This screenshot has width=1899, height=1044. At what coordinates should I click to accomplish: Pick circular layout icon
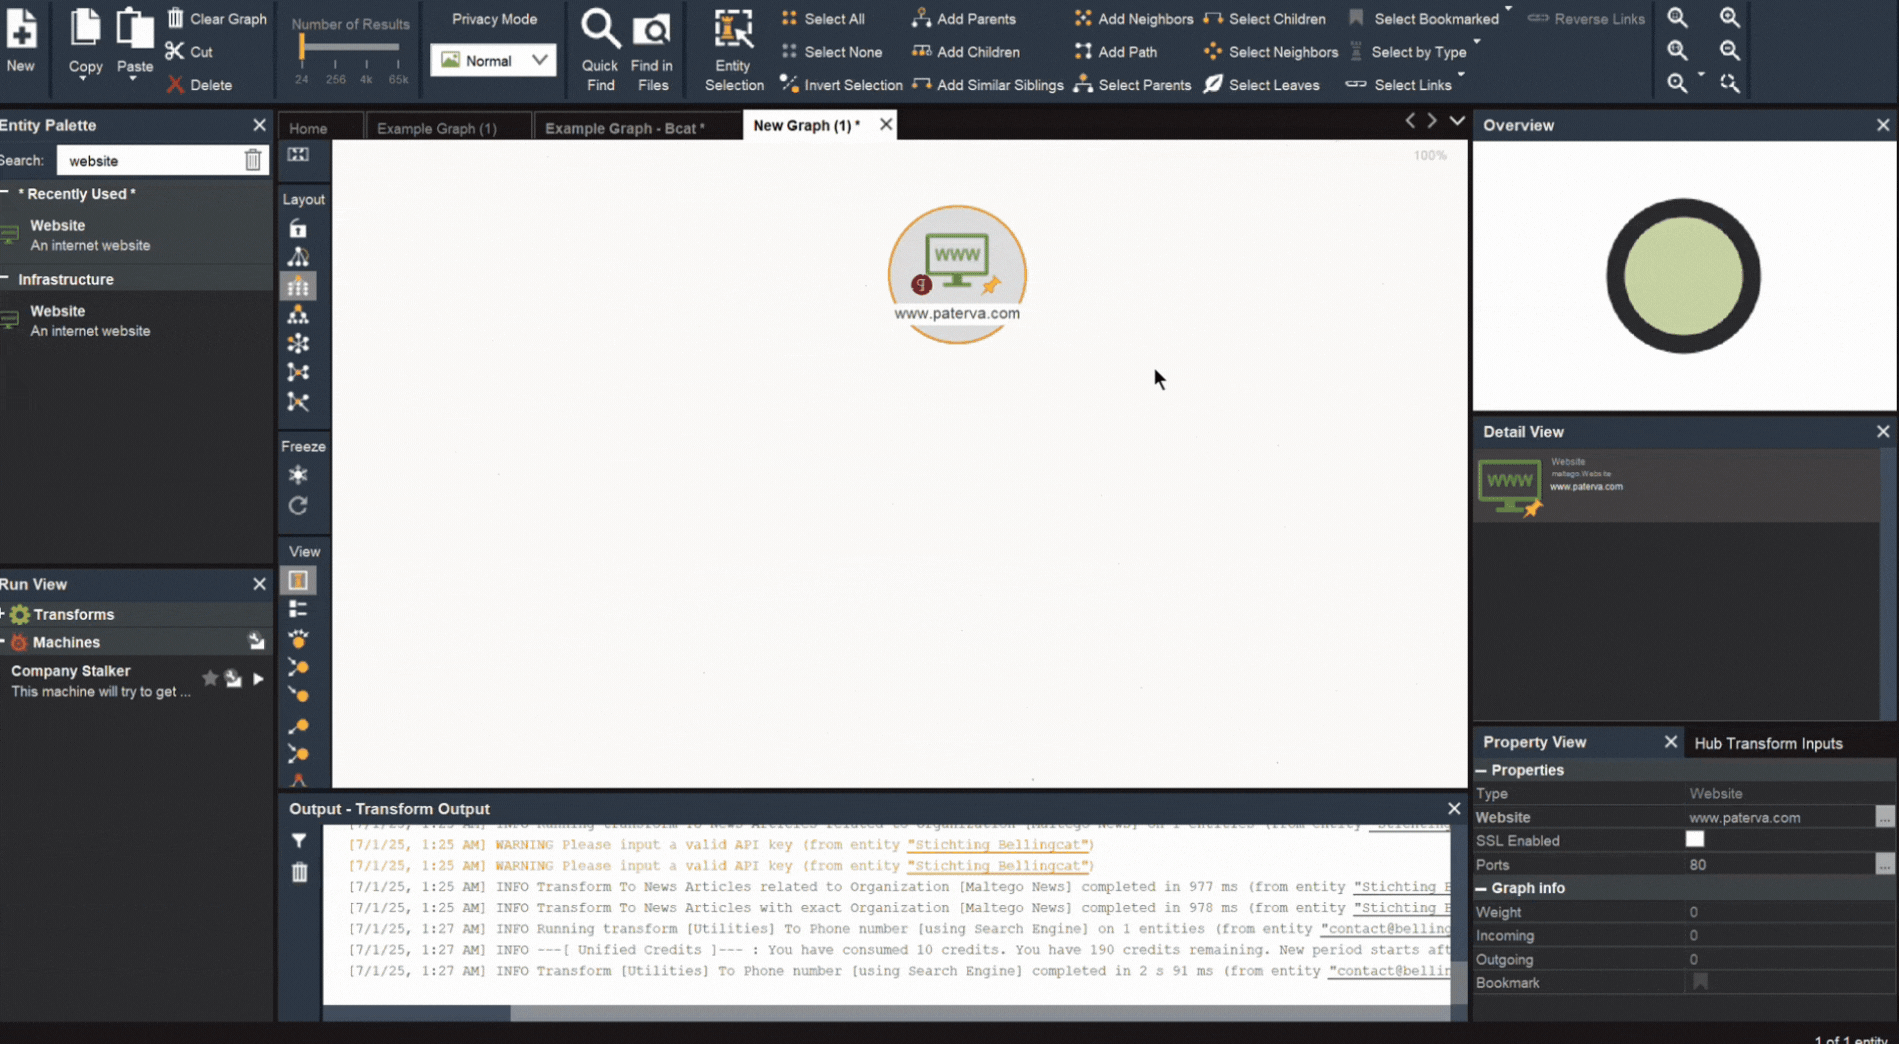298,344
